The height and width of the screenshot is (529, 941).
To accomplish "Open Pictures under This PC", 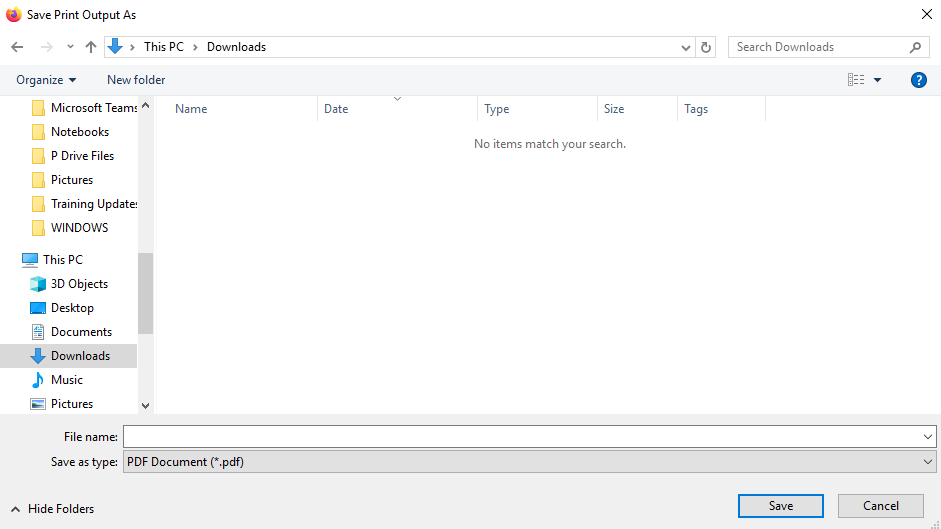I will pos(62,404).
